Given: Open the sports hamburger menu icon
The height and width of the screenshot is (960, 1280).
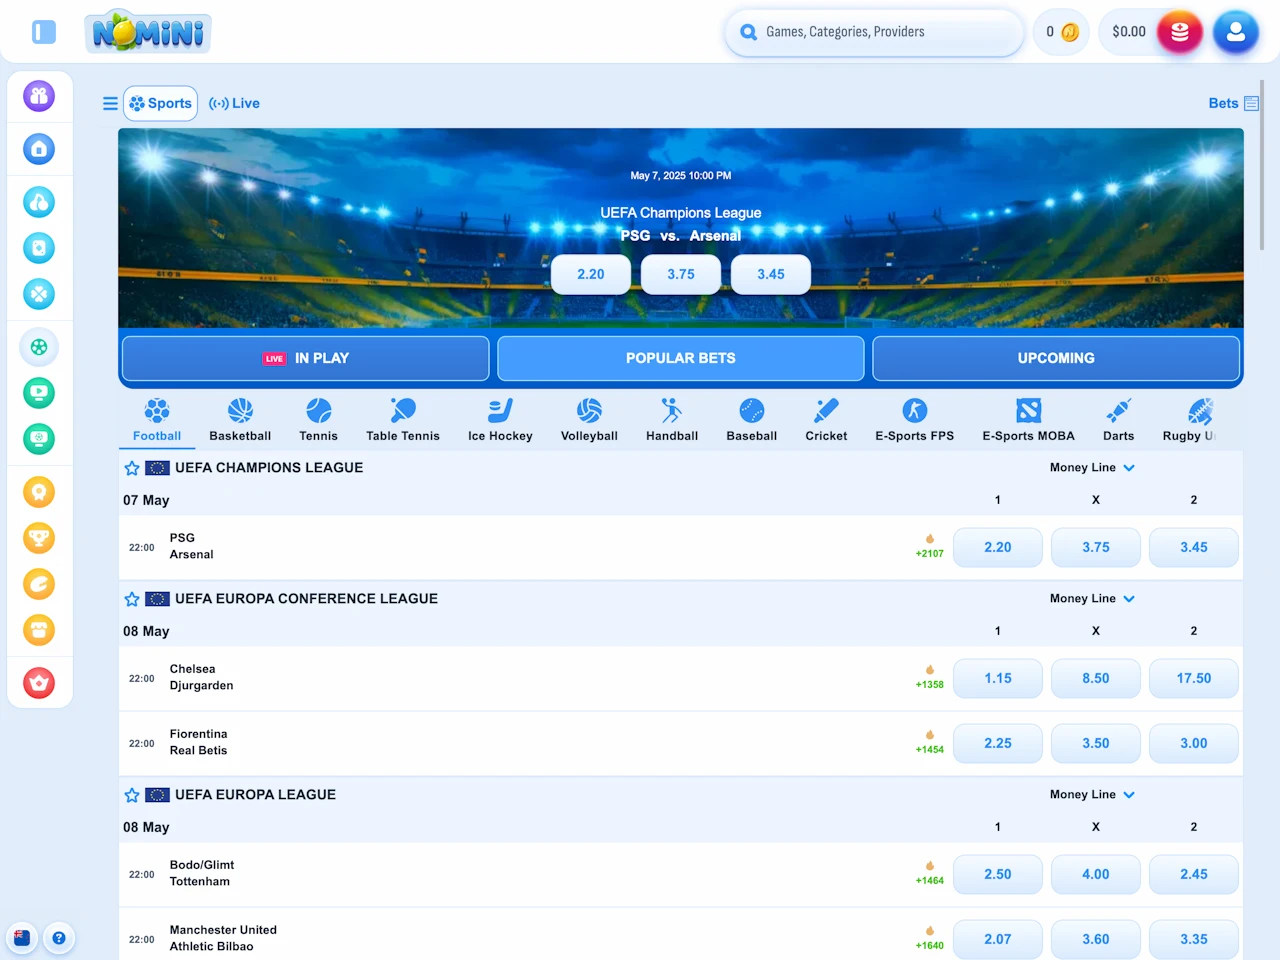Looking at the screenshot, I should click(x=110, y=103).
